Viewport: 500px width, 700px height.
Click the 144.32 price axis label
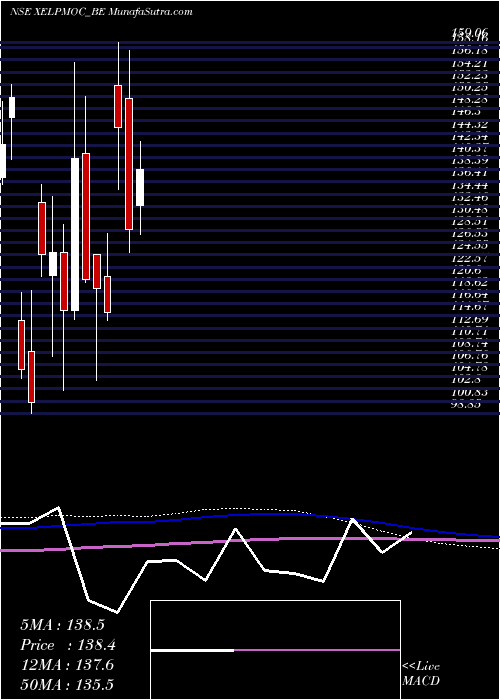click(x=469, y=125)
